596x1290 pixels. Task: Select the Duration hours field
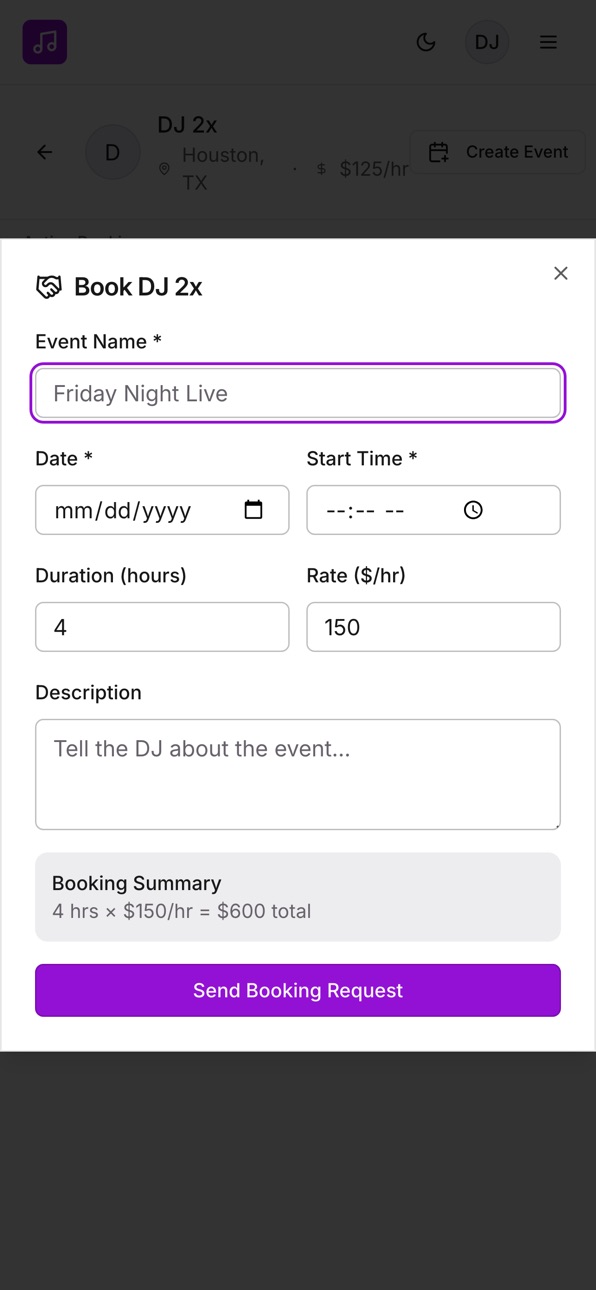[162, 627]
